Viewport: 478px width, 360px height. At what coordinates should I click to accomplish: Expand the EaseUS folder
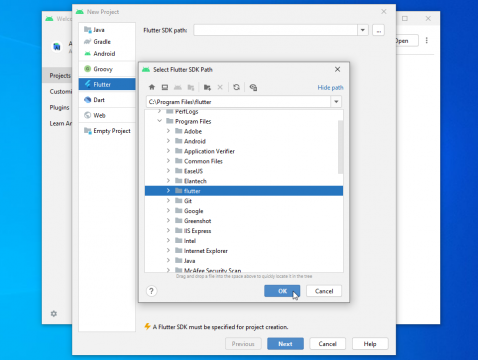[168, 171]
